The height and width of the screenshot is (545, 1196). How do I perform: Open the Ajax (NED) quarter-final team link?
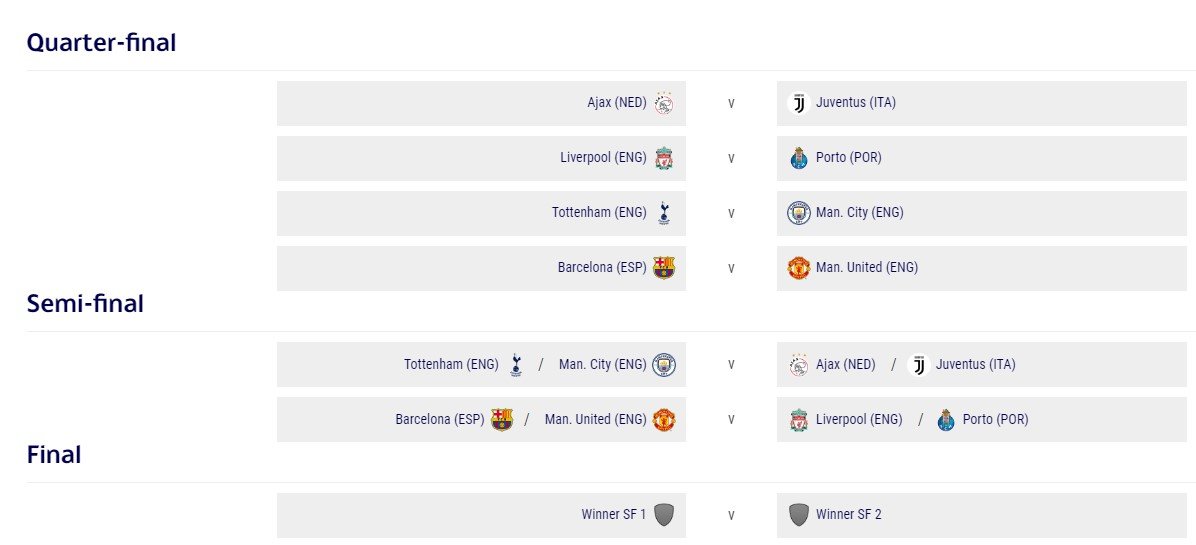coord(616,103)
